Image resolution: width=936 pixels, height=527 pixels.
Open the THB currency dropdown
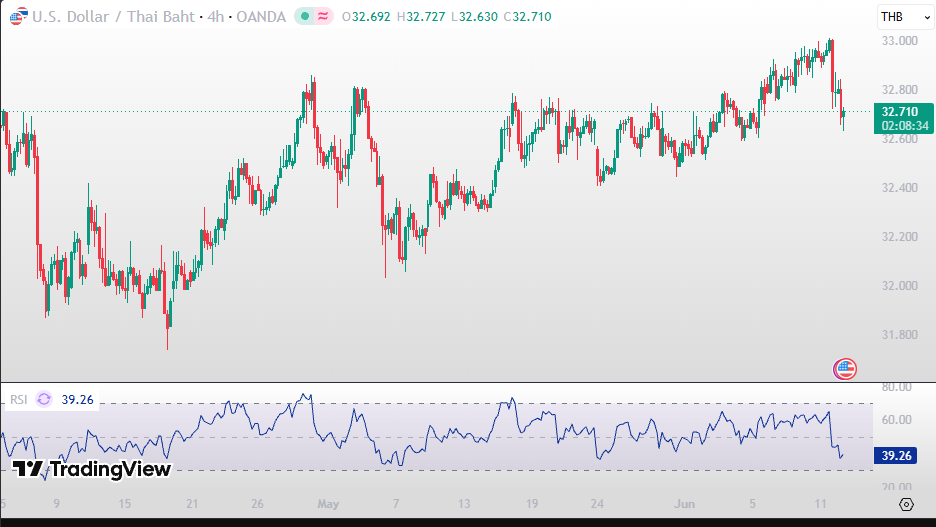point(905,17)
